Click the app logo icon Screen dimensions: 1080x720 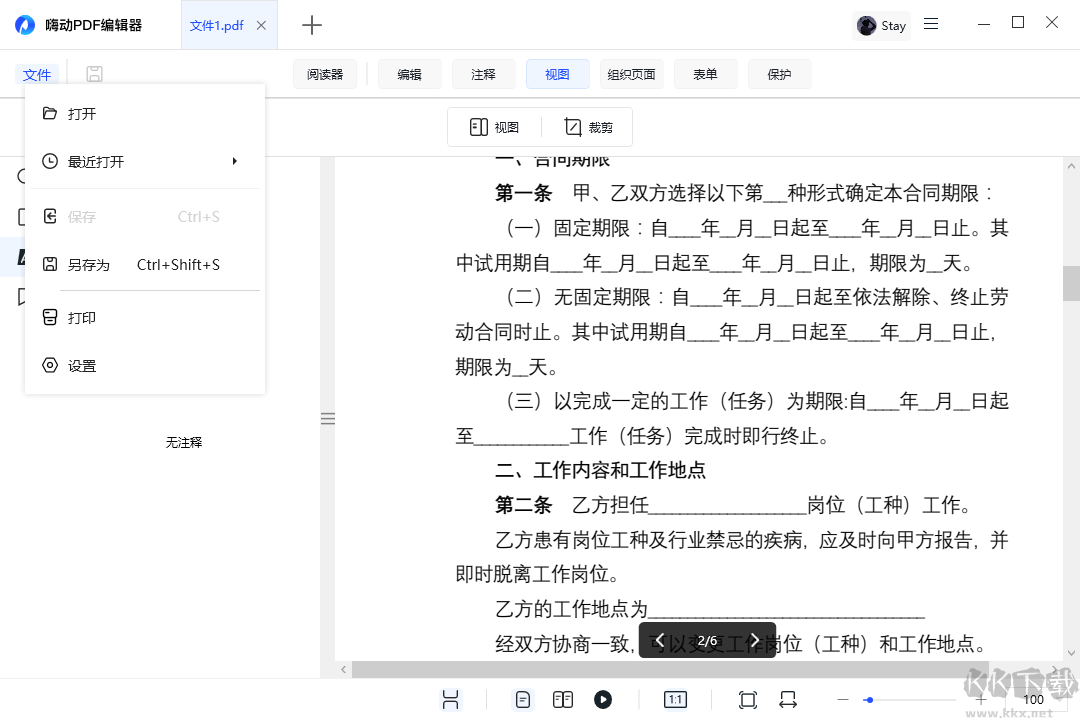click(x=25, y=25)
